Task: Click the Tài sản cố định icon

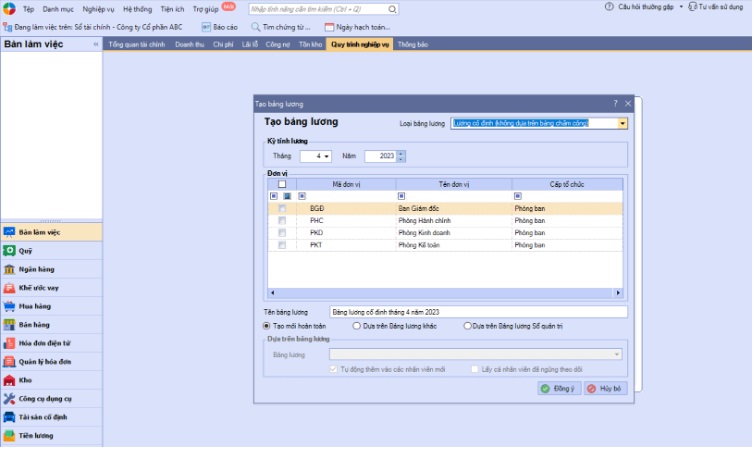Action: tap(10, 417)
